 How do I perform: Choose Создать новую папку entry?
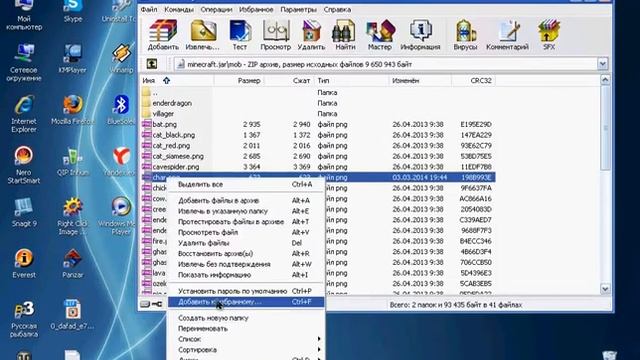[246, 318]
